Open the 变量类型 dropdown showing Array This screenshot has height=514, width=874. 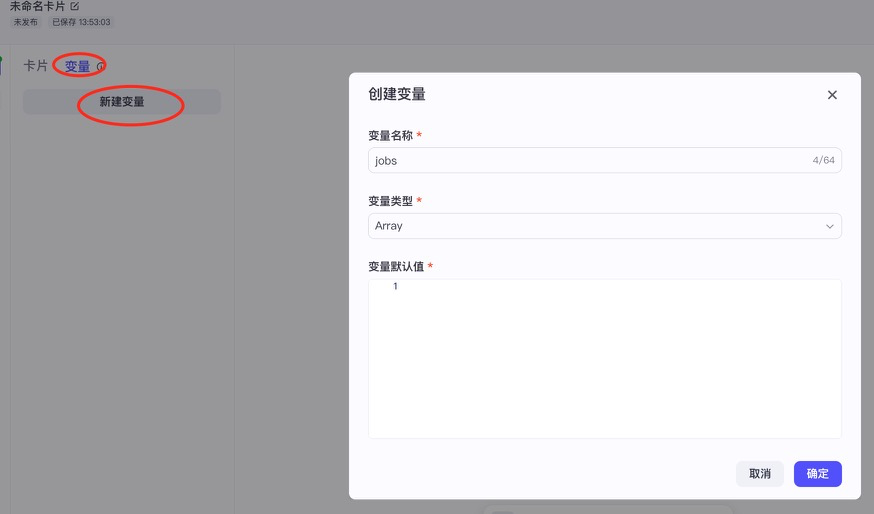click(x=604, y=226)
